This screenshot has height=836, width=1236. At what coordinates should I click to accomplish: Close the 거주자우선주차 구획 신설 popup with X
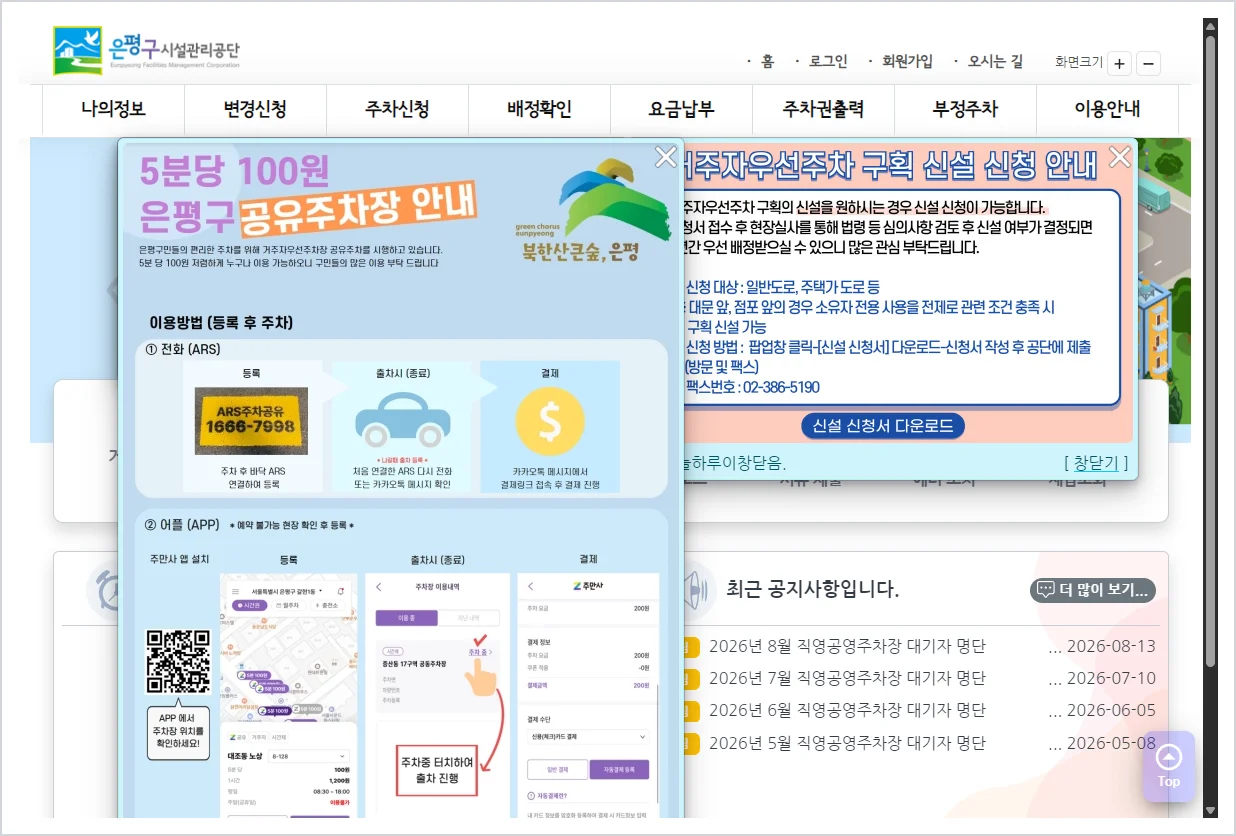[x=1120, y=157]
